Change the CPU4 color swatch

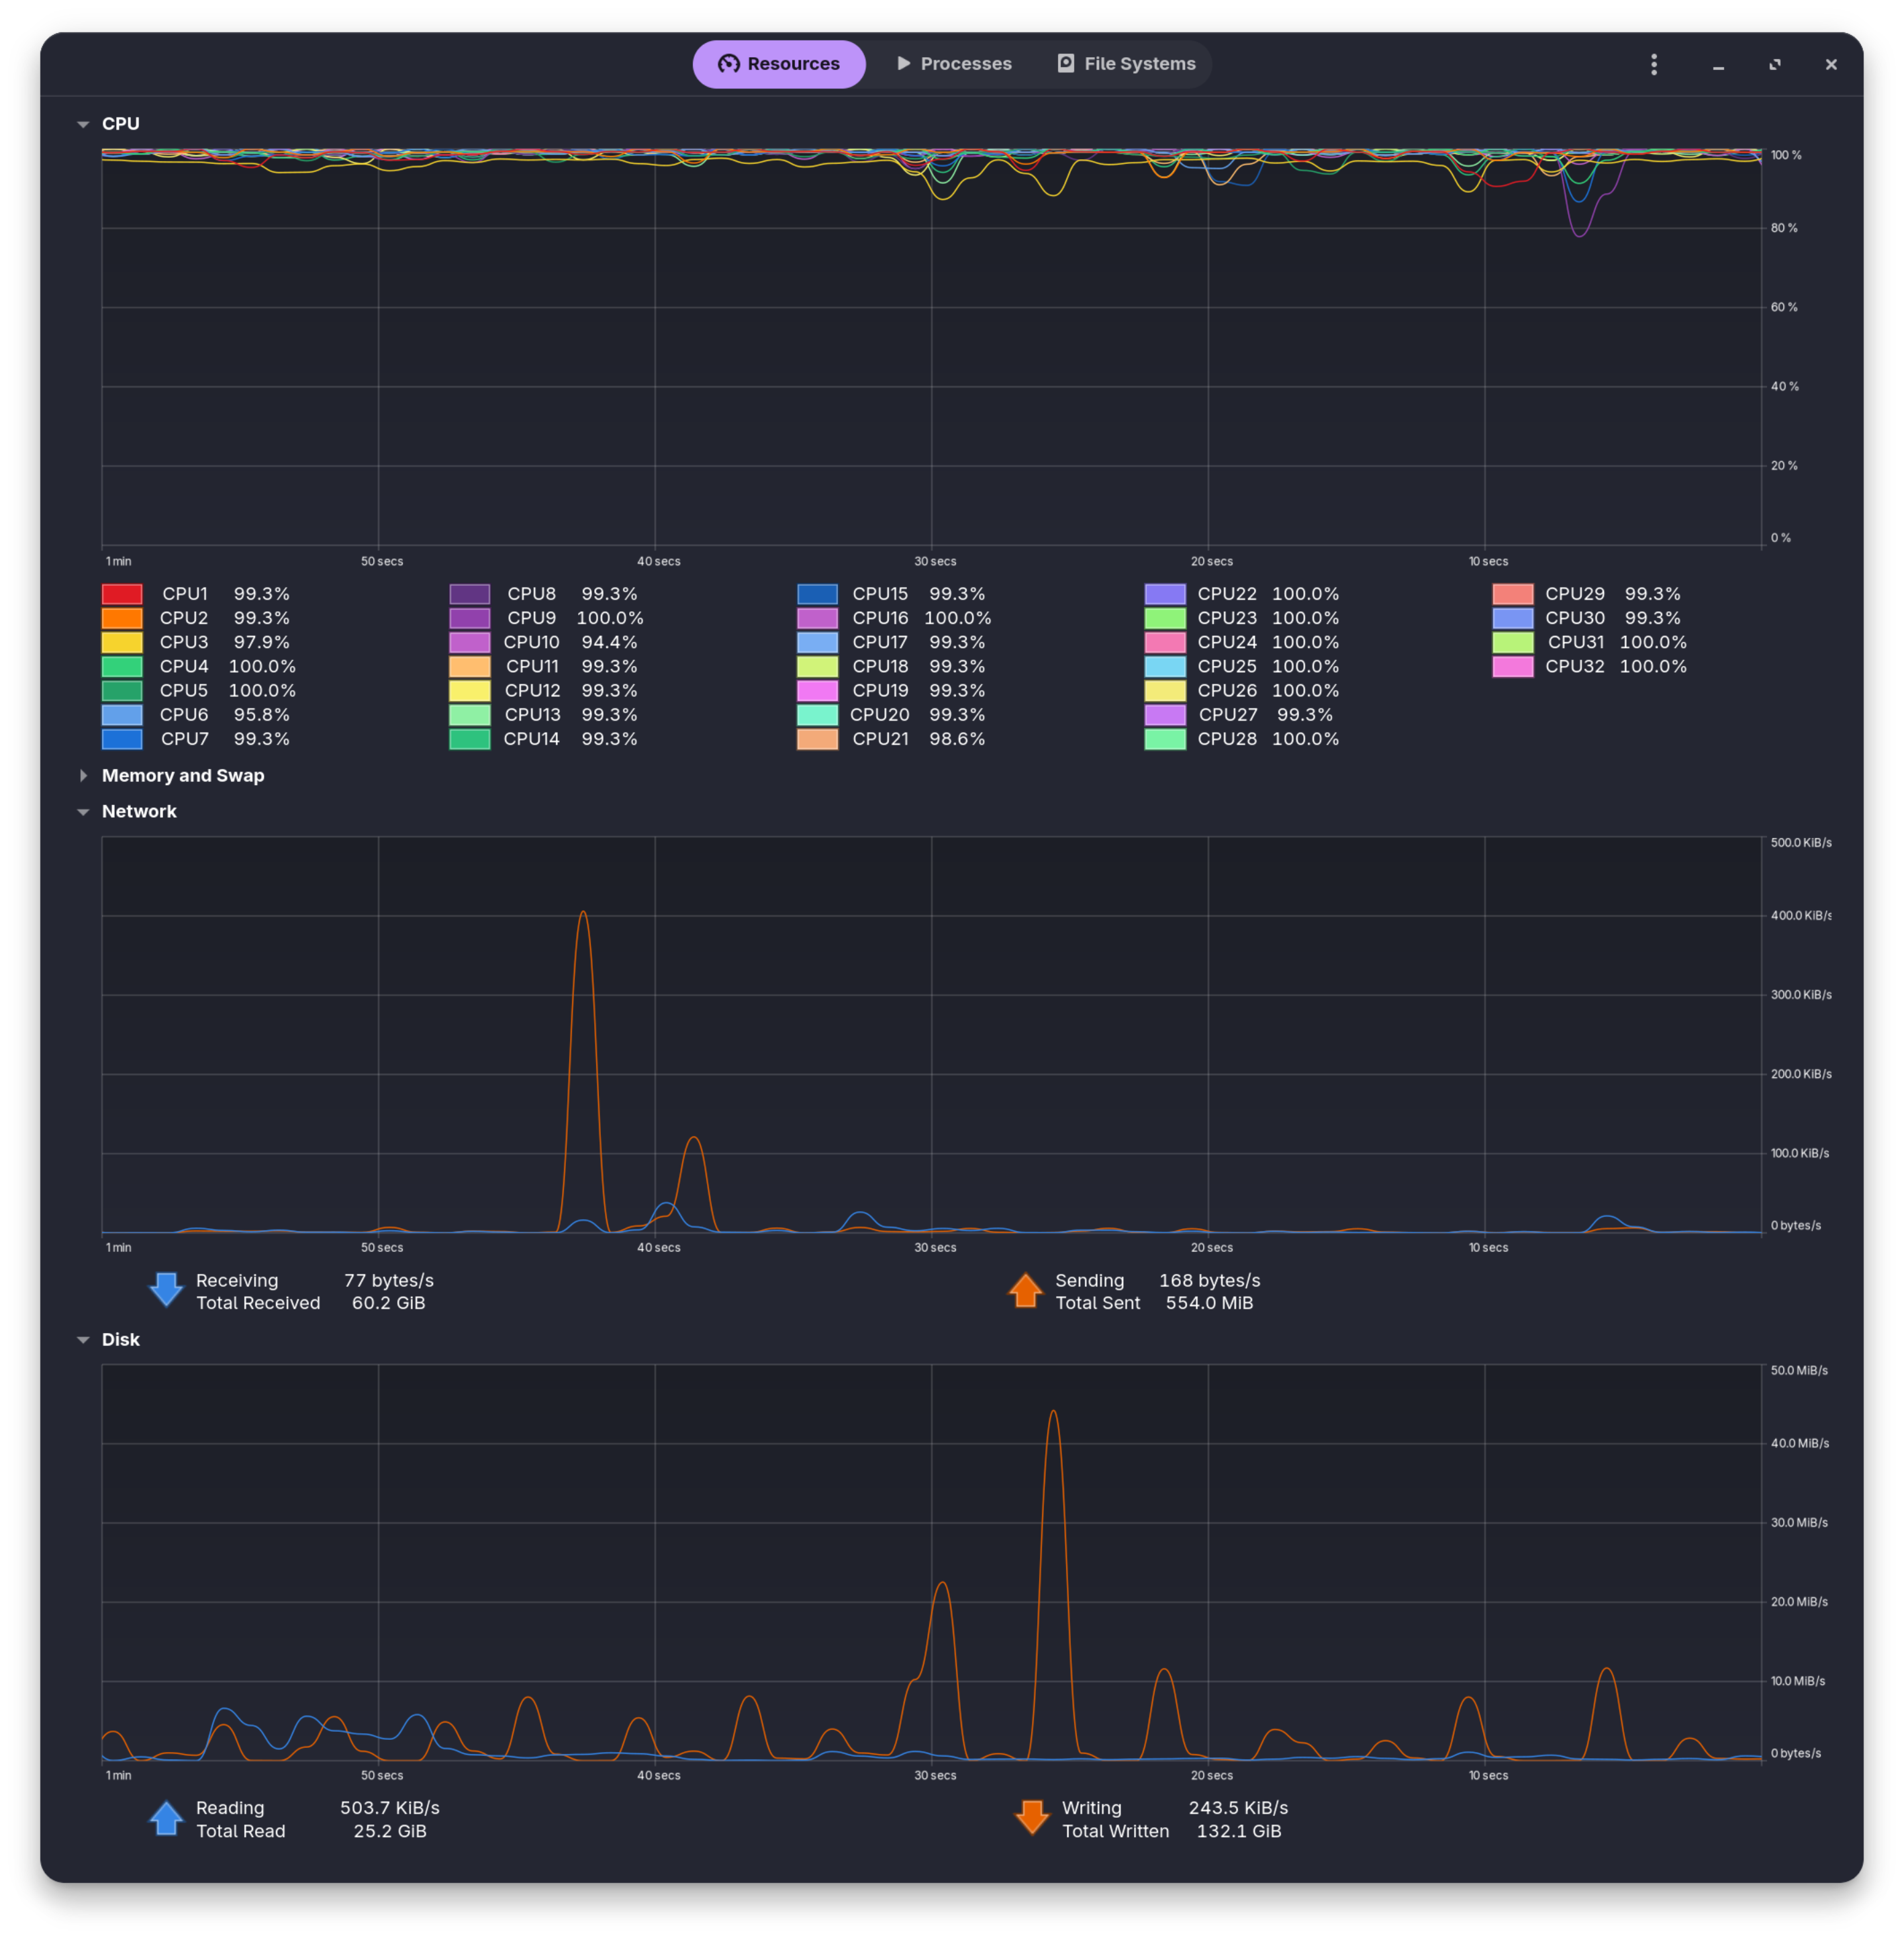(122, 666)
